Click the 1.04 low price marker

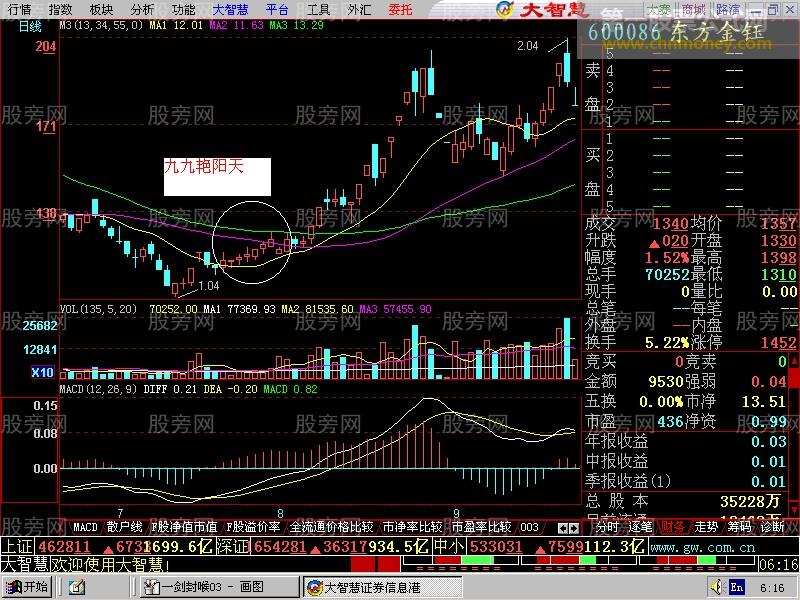pos(209,286)
